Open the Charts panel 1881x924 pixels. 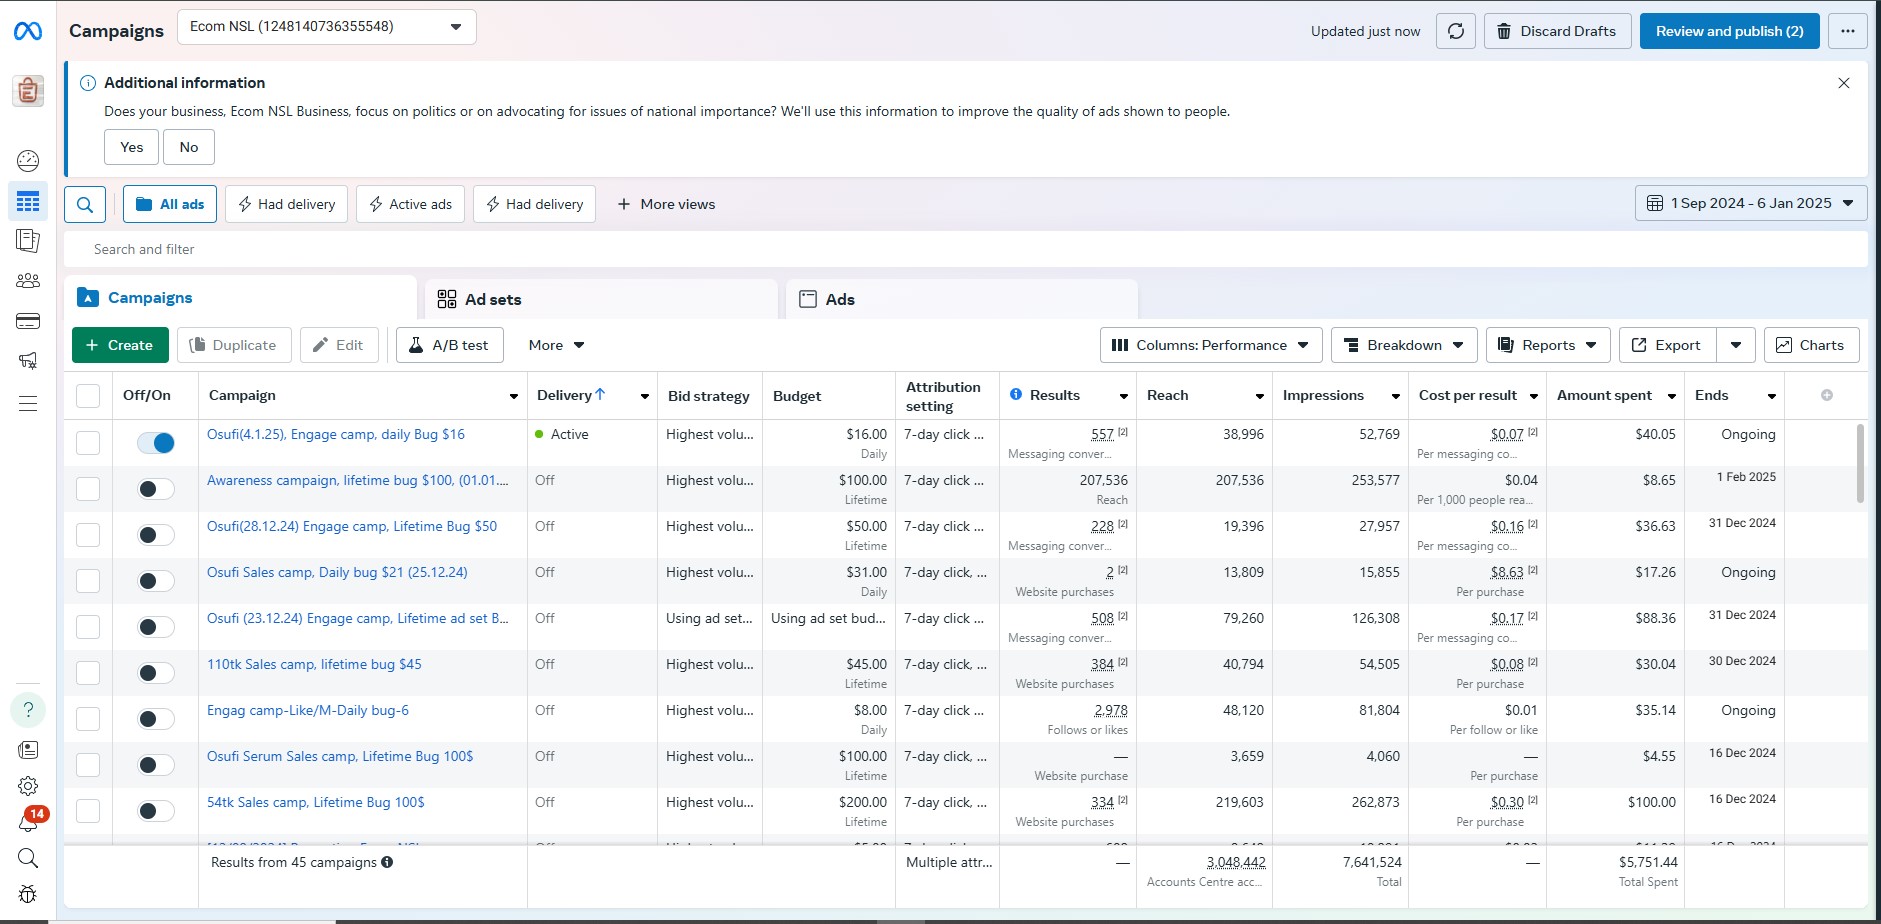point(1811,345)
